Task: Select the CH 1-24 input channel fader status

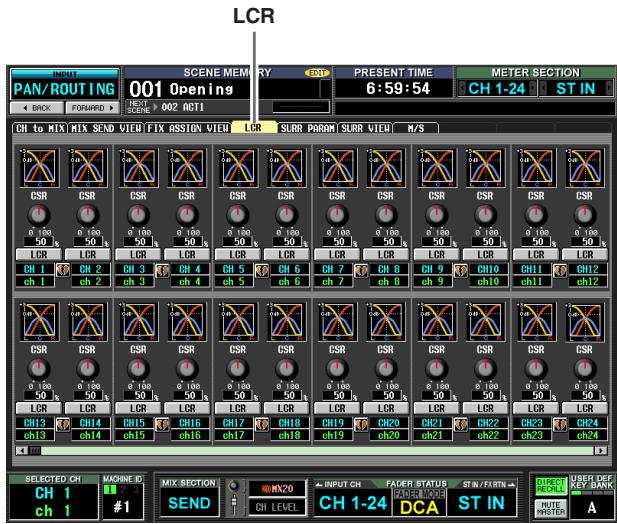Action: click(x=353, y=503)
